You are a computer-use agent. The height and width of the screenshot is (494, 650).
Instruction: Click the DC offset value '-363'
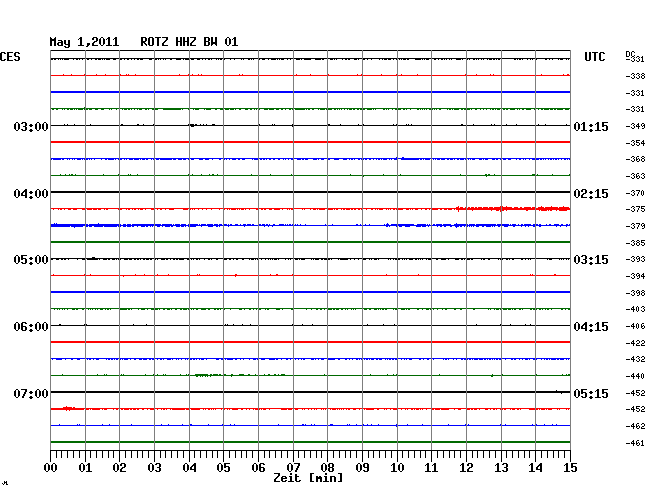pos(635,176)
